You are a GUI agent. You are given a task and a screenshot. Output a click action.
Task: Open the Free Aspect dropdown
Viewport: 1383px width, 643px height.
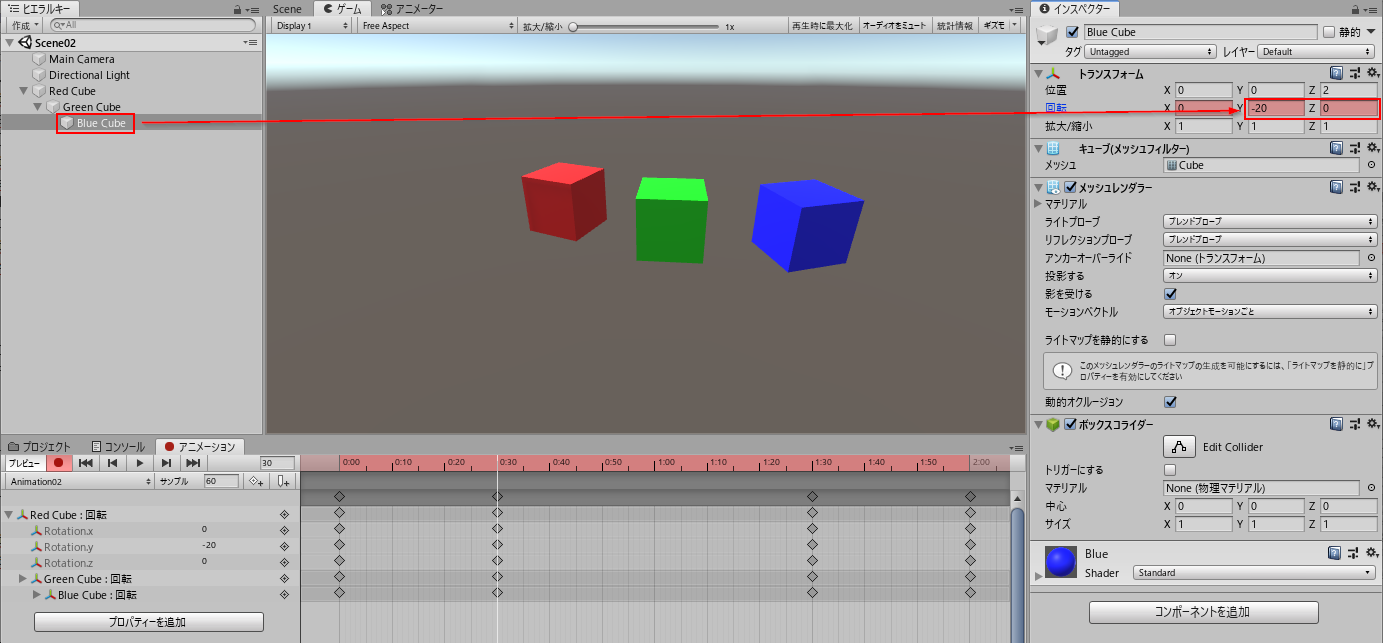click(x=435, y=25)
